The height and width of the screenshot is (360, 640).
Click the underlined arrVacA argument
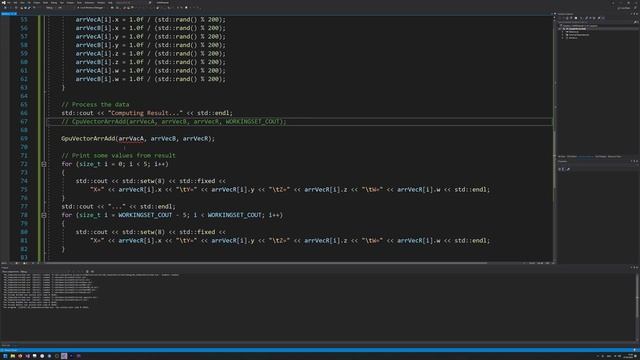click(131, 139)
